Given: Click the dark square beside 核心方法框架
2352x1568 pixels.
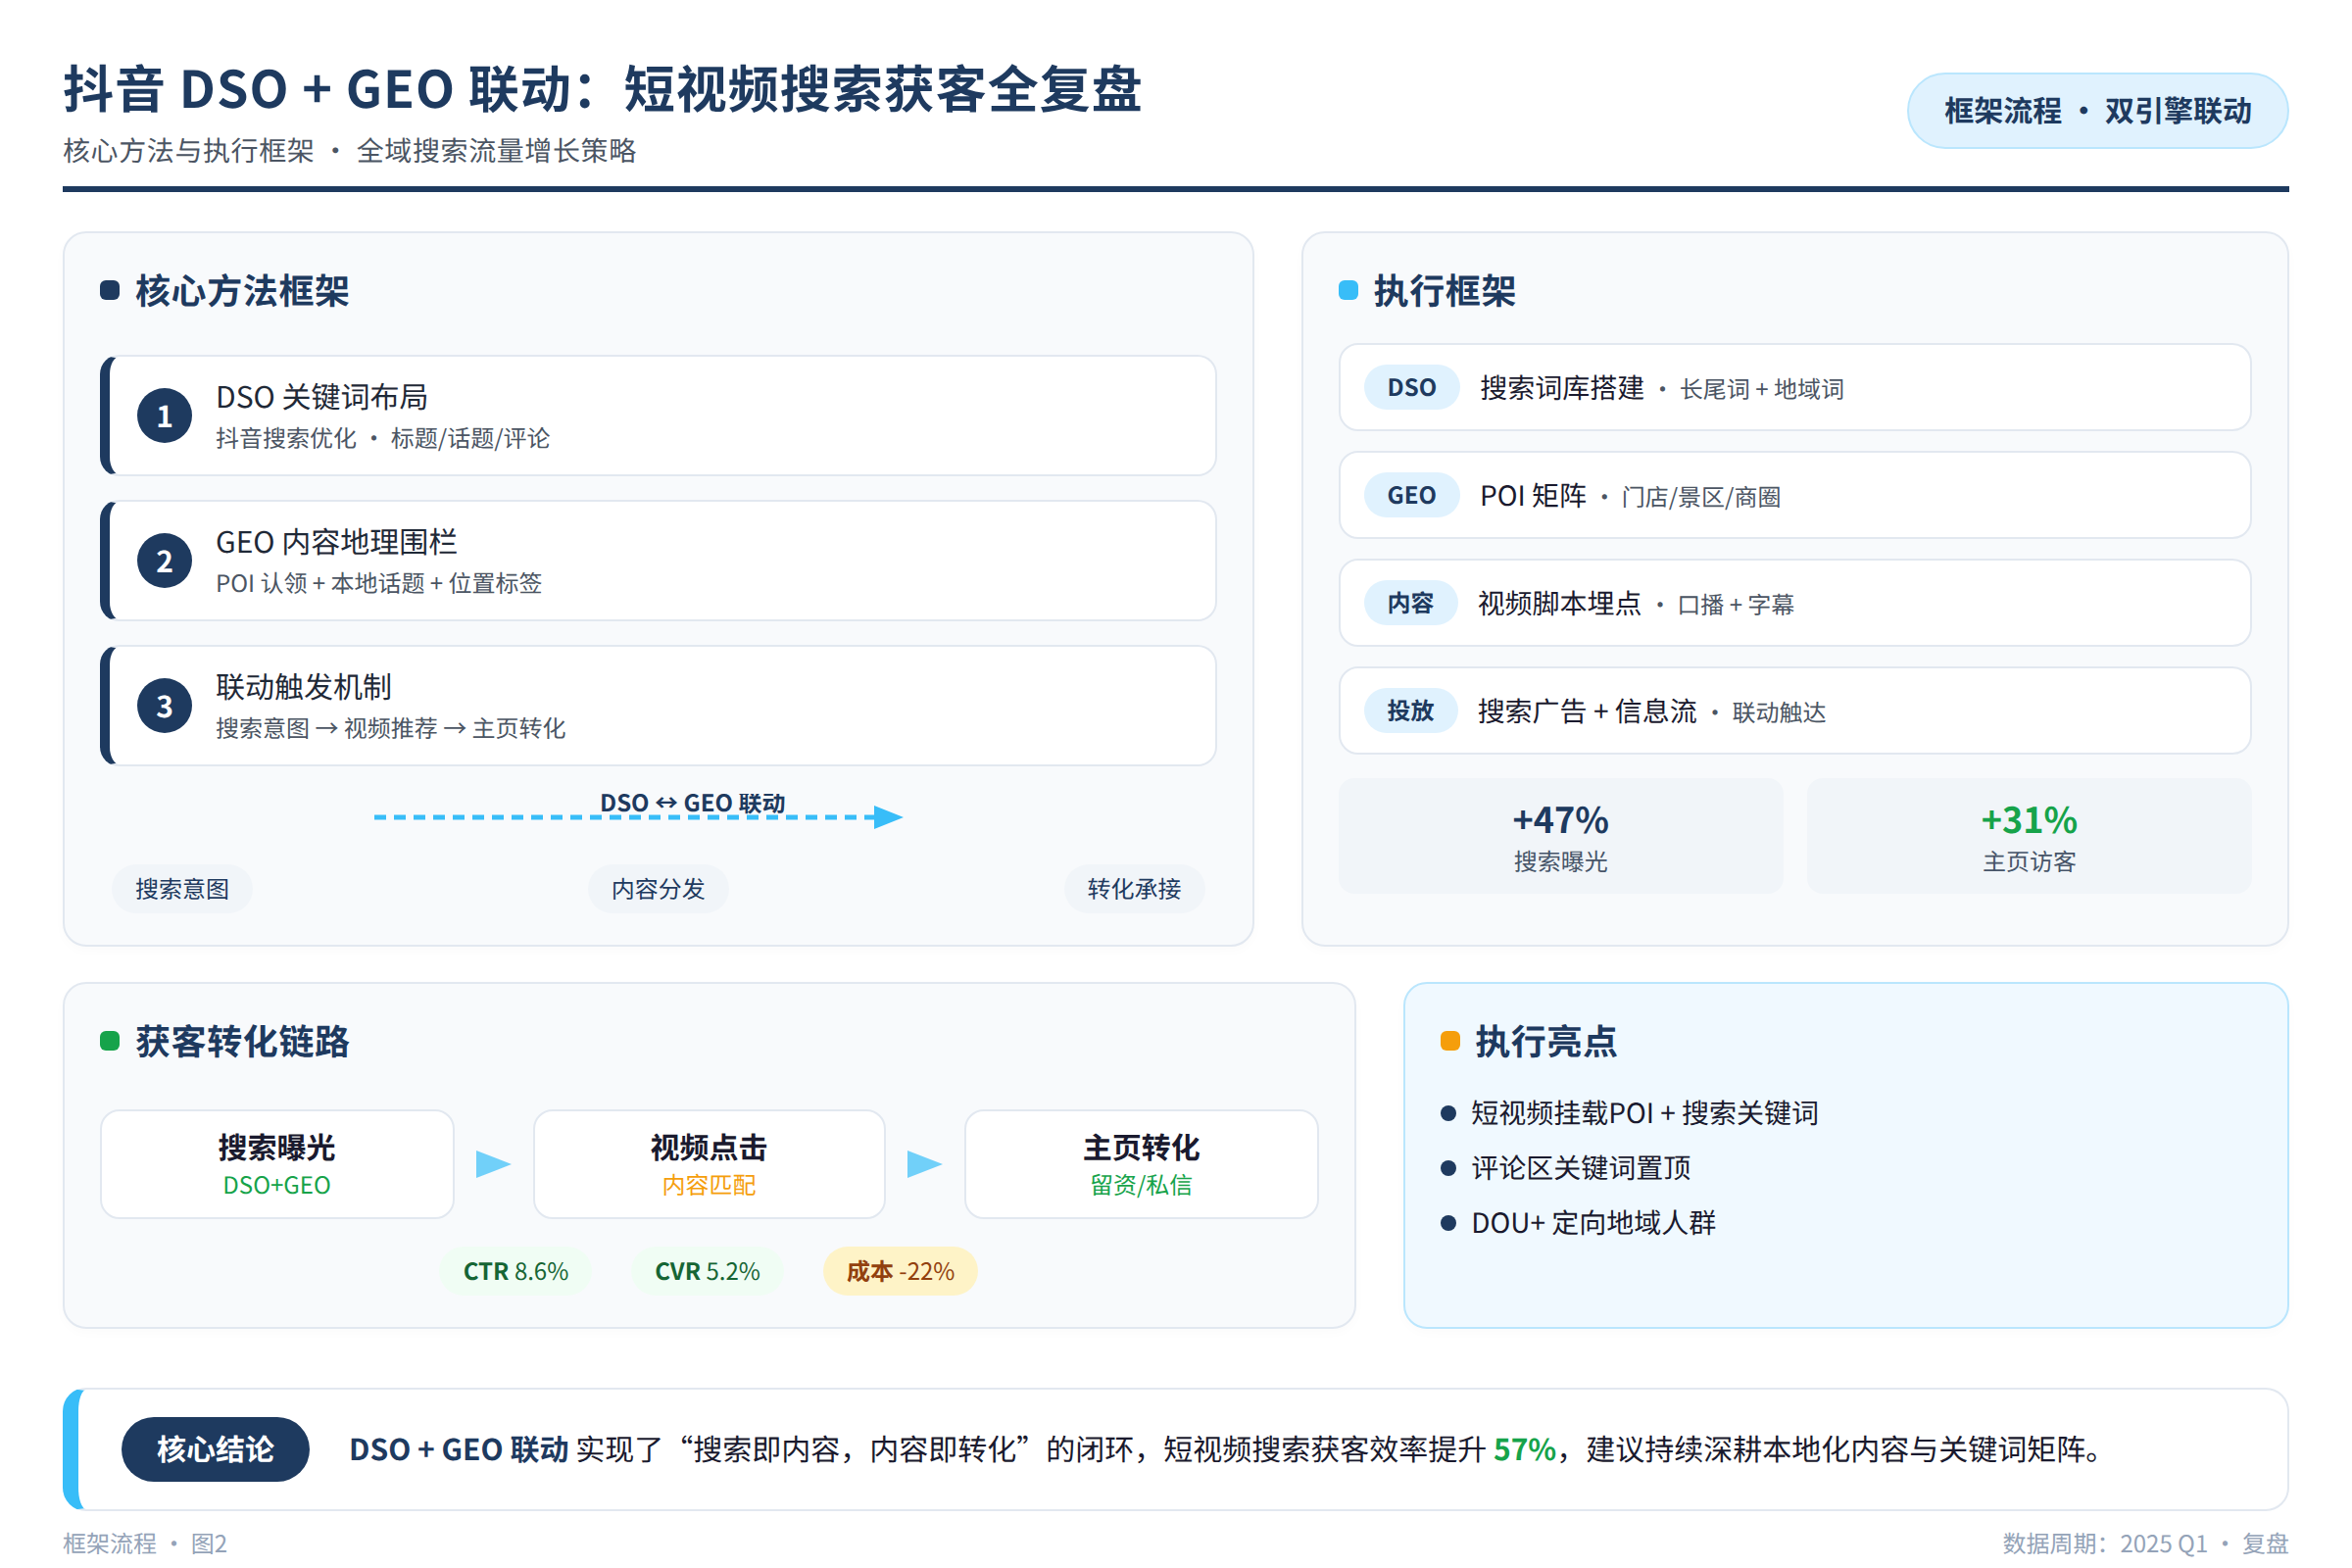Looking at the screenshot, I should tap(110, 291).
